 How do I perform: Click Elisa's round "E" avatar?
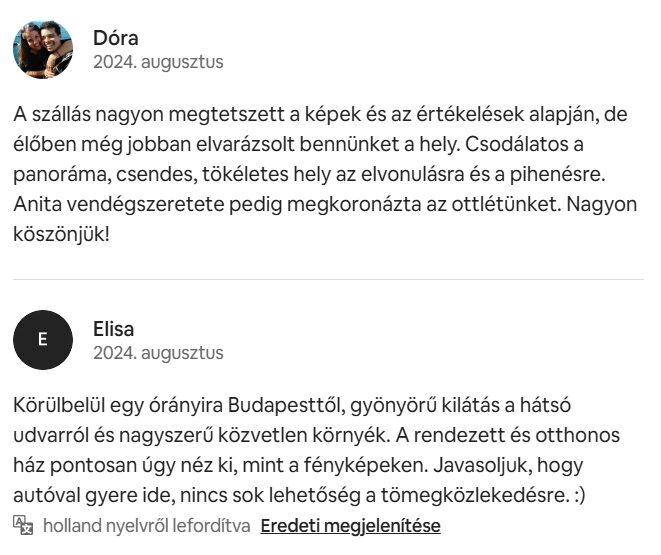pyautogui.click(x=43, y=340)
